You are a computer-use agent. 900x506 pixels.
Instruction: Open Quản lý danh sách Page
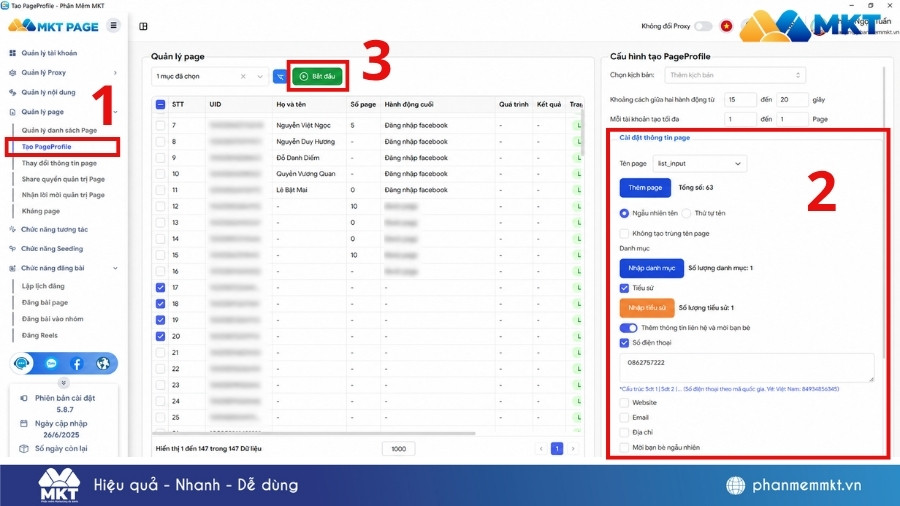point(59,130)
